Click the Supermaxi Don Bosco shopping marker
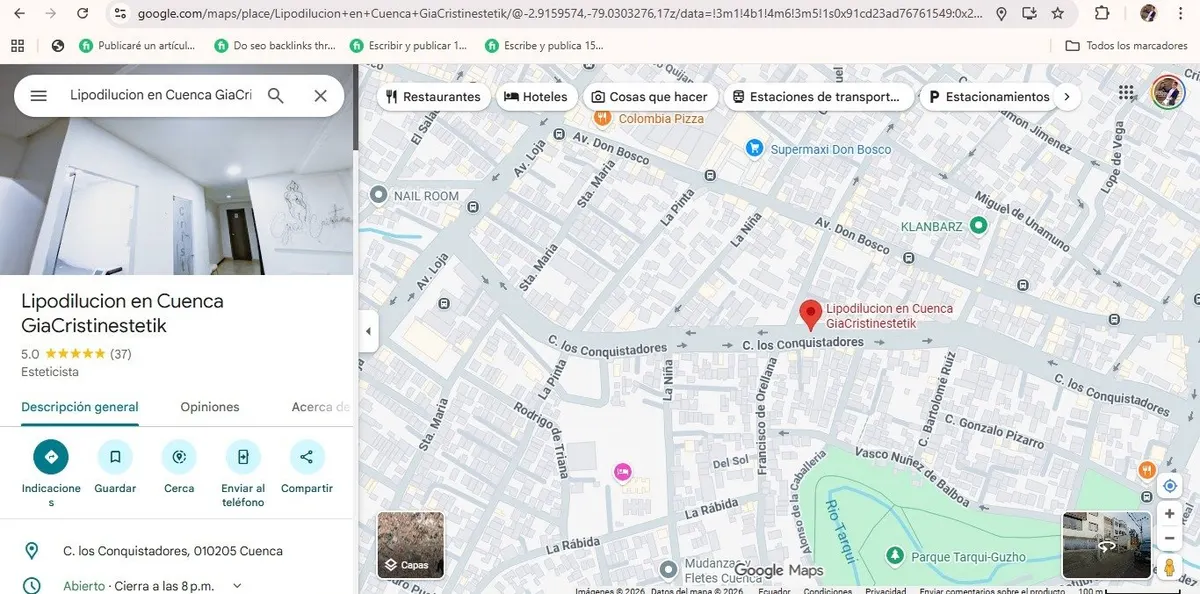The width and height of the screenshot is (1200, 594). 755,148
